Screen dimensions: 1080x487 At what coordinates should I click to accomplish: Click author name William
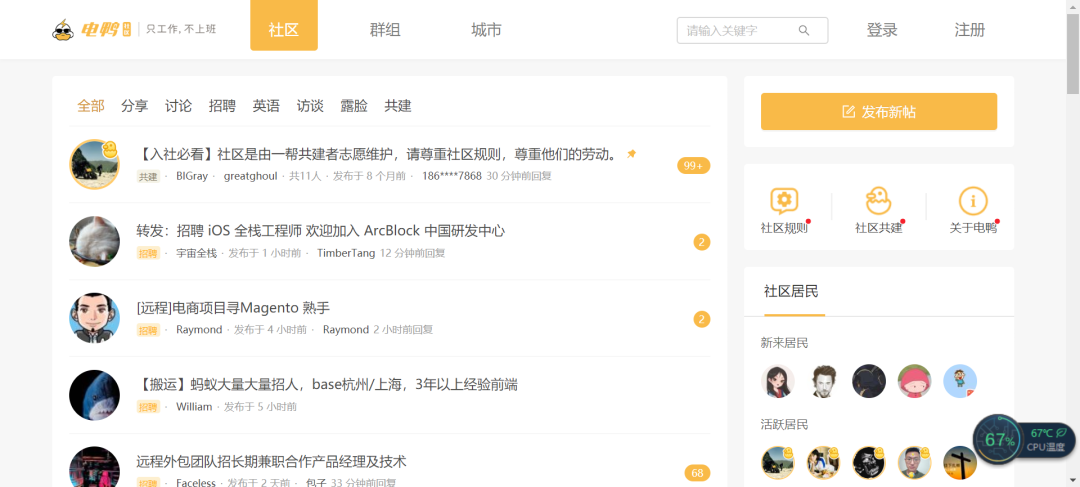coord(194,407)
